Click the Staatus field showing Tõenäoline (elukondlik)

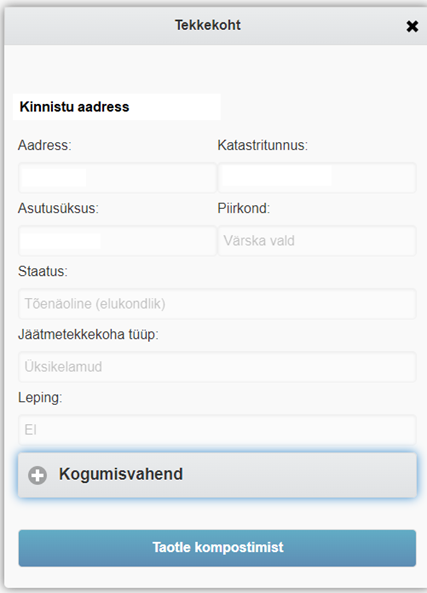pyautogui.click(x=217, y=304)
